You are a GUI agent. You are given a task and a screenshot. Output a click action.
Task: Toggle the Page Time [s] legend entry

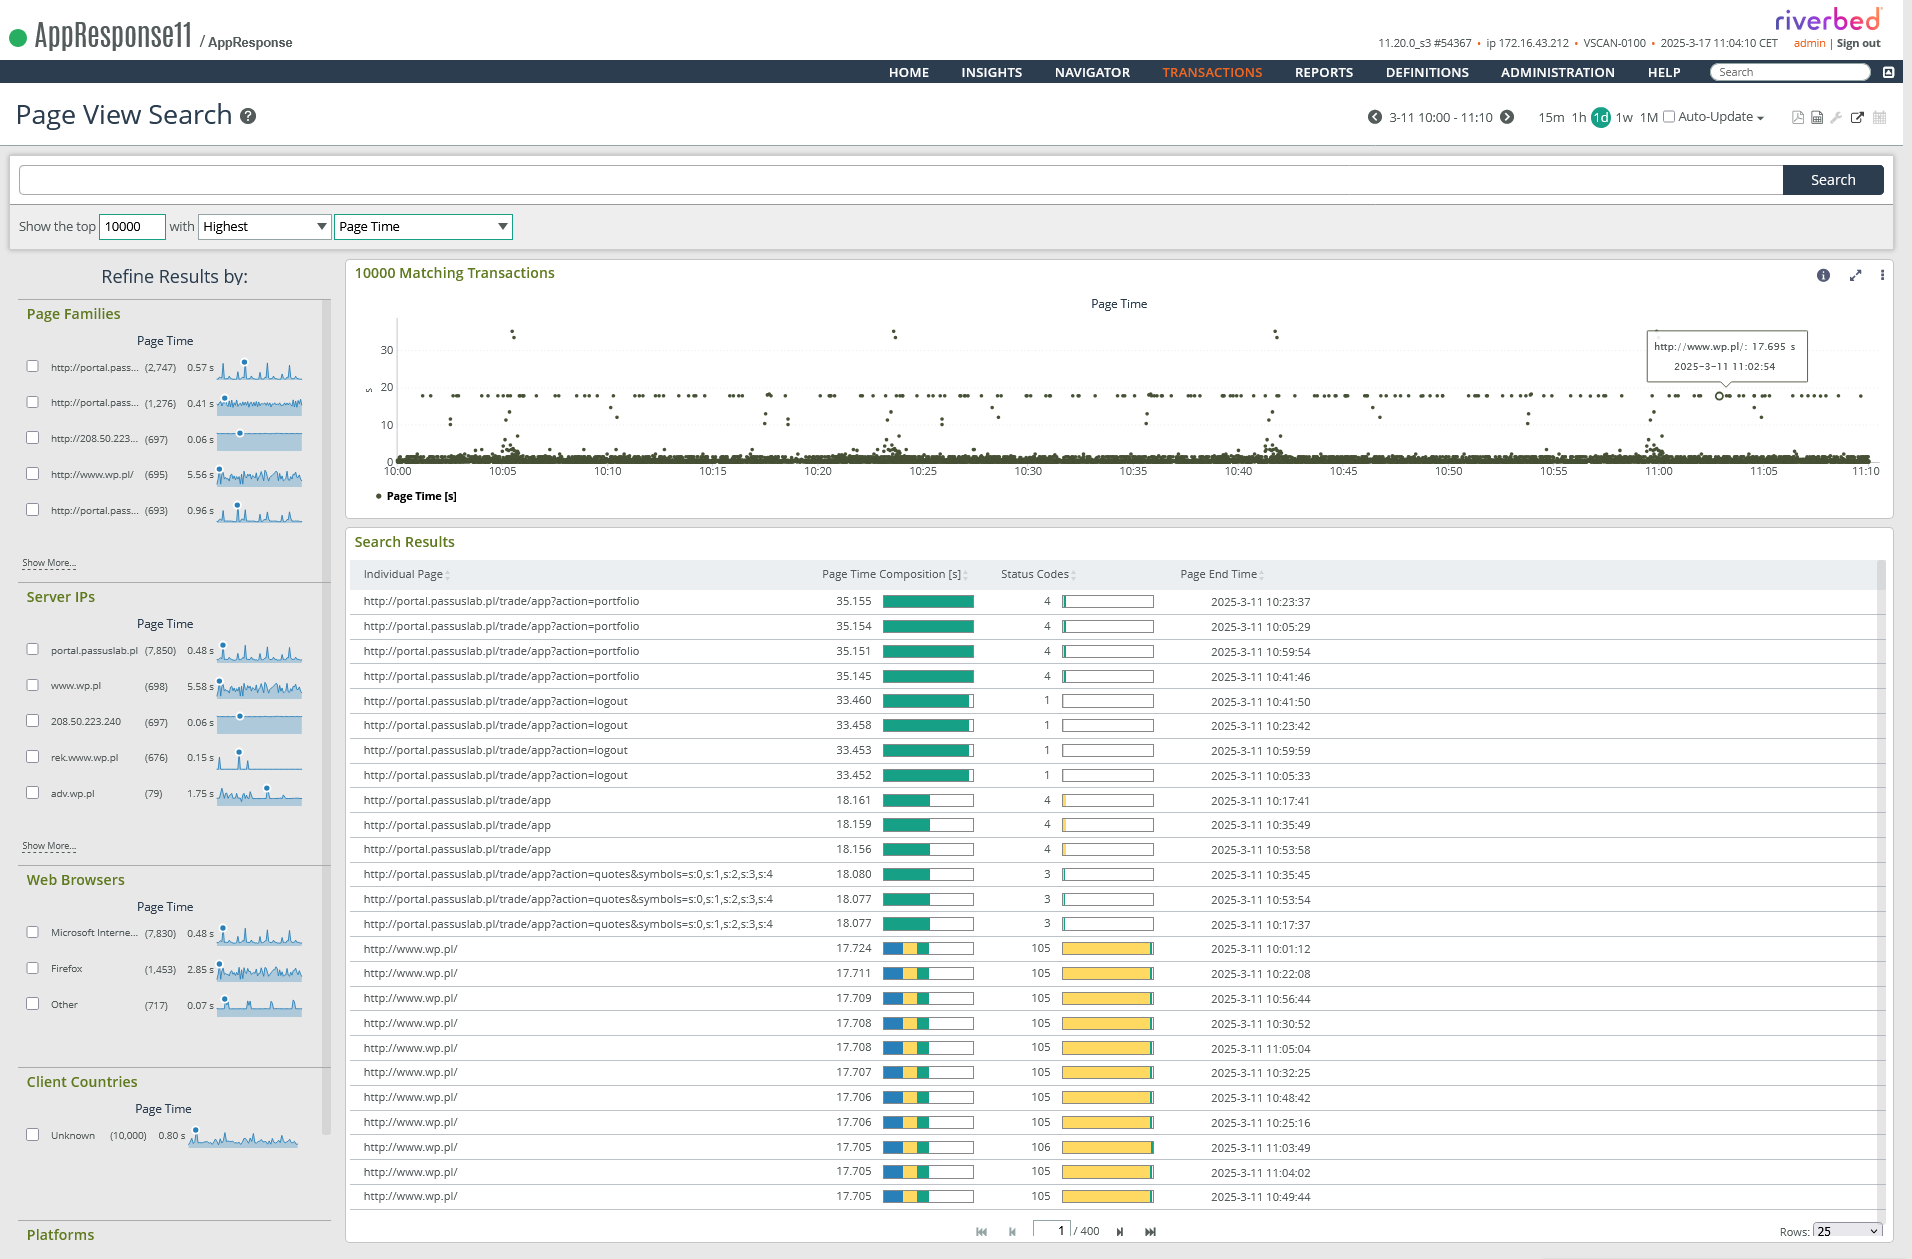click(x=416, y=496)
